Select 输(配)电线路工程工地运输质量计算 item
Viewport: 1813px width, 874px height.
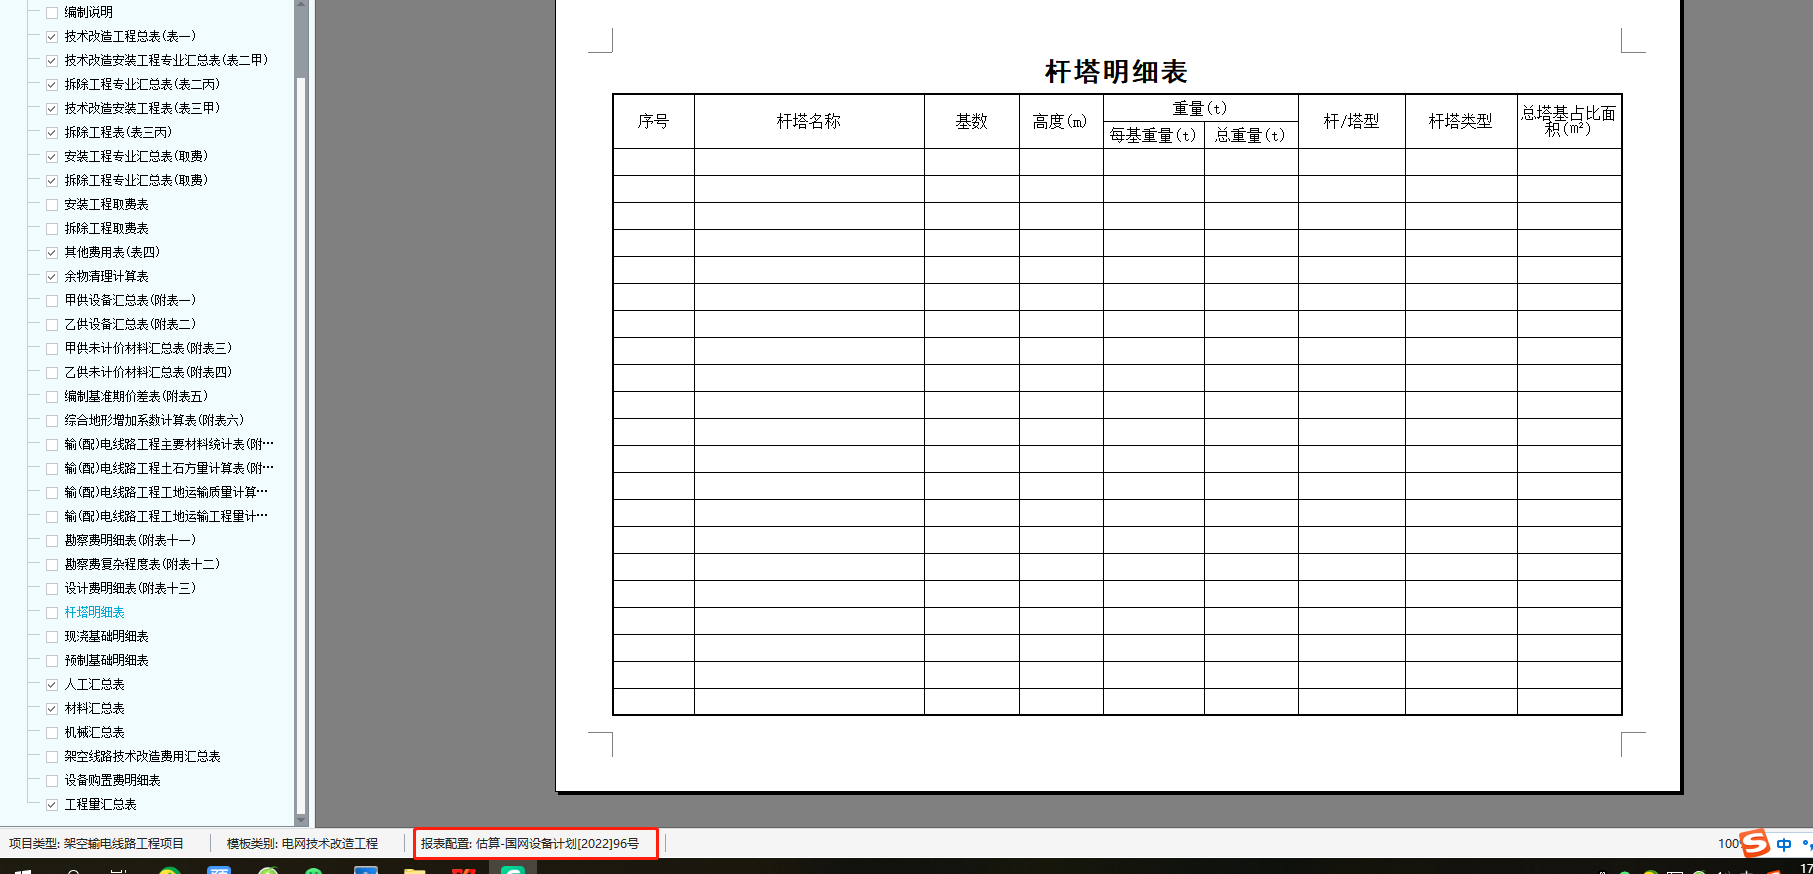click(166, 492)
